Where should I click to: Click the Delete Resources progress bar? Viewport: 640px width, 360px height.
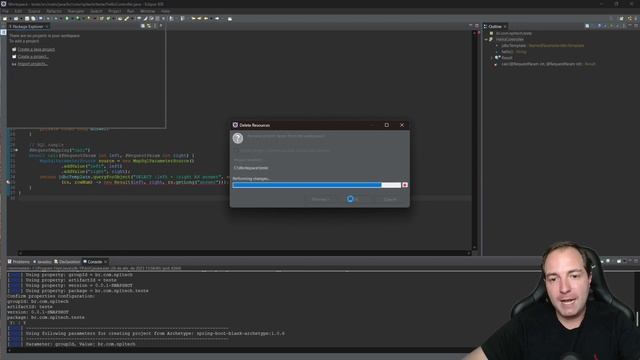point(317,185)
